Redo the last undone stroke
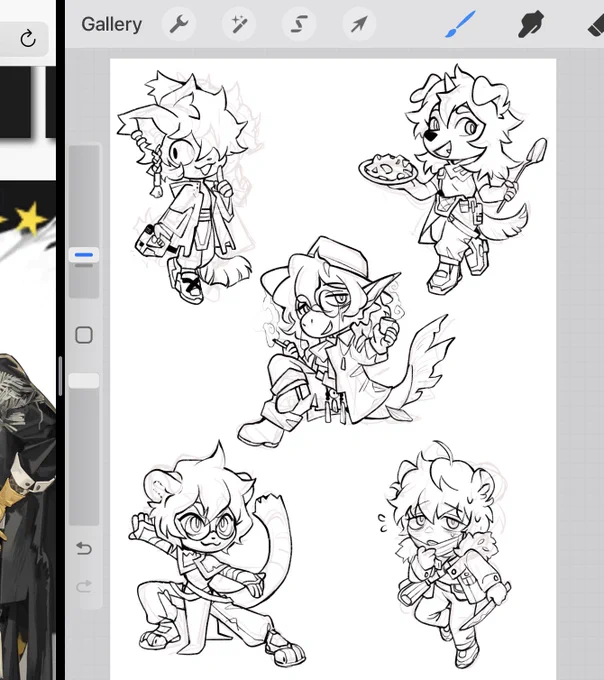604x680 pixels. pyautogui.click(x=84, y=586)
